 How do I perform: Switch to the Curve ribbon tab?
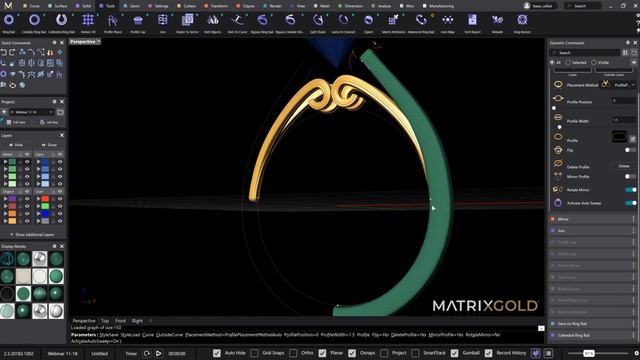(31, 6)
